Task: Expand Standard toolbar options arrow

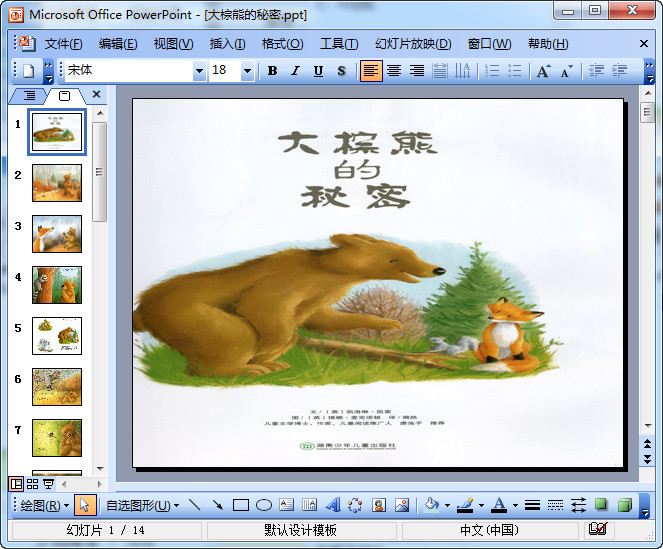Action: pos(49,71)
